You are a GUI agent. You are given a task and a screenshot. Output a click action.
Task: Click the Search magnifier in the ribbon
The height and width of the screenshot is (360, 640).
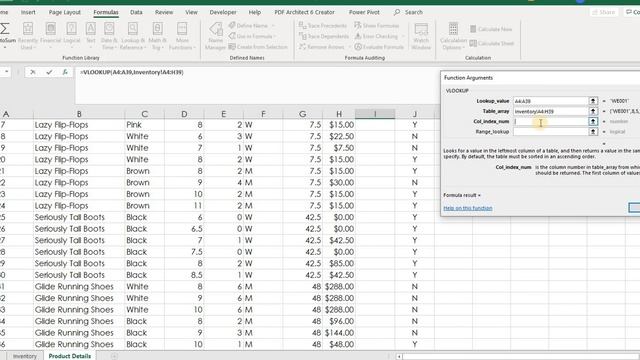[397, 12]
